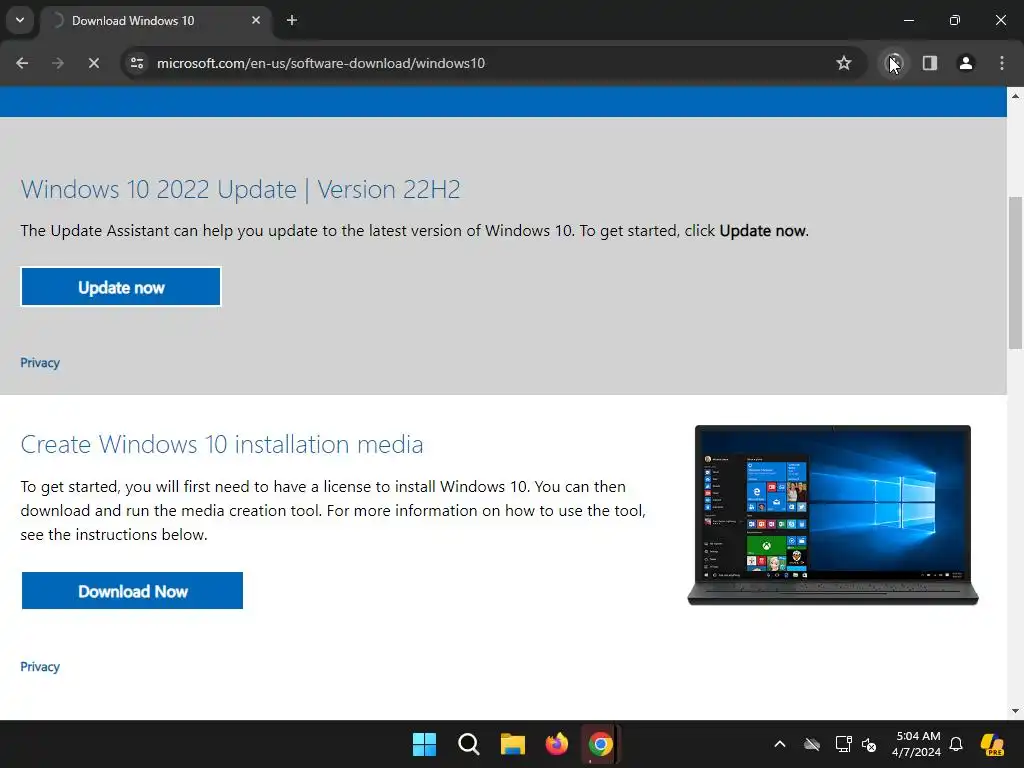Click the Copilot preview icon
The width and height of the screenshot is (1024, 768).
(992, 744)
